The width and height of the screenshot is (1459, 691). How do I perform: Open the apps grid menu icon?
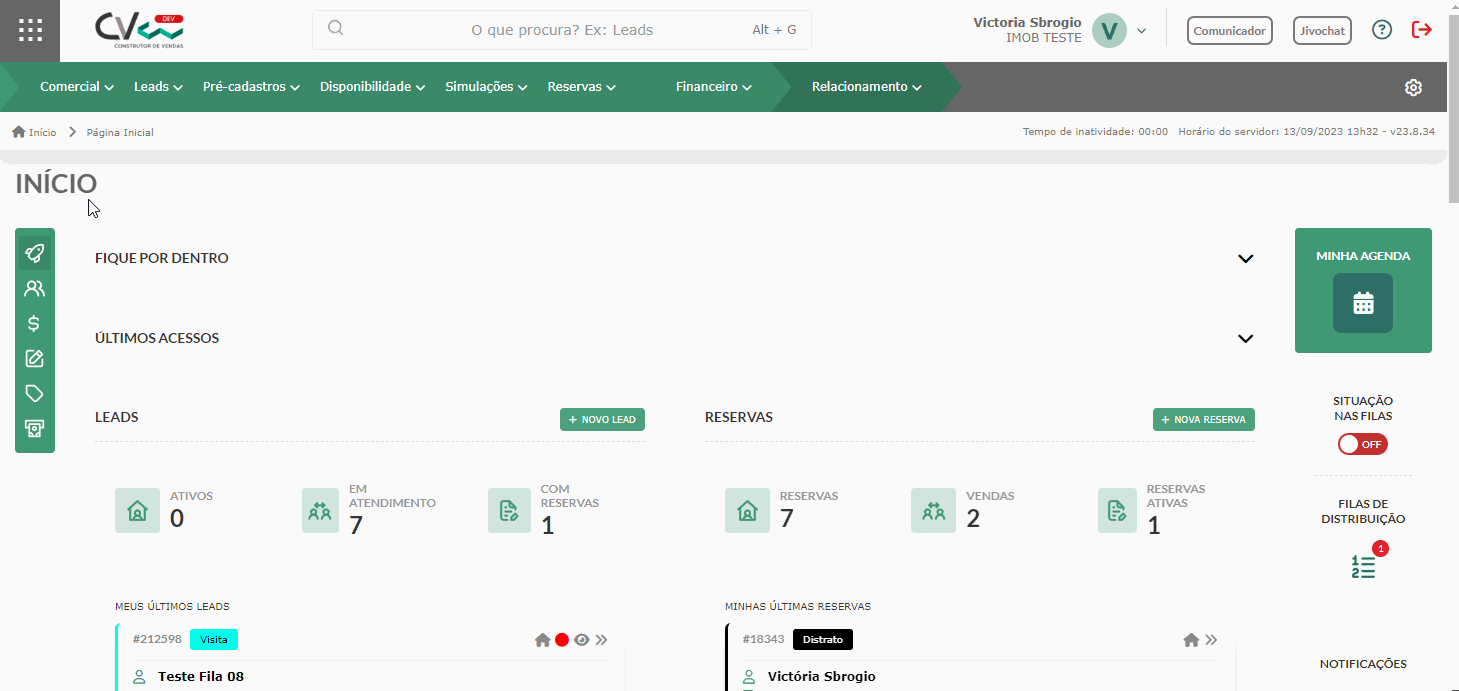point(30,30)
